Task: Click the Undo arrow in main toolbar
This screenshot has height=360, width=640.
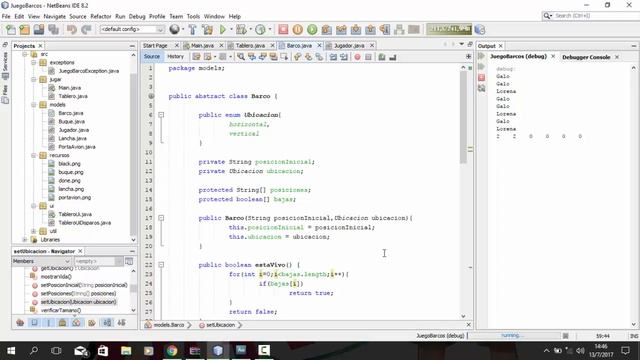Action: 72,29
